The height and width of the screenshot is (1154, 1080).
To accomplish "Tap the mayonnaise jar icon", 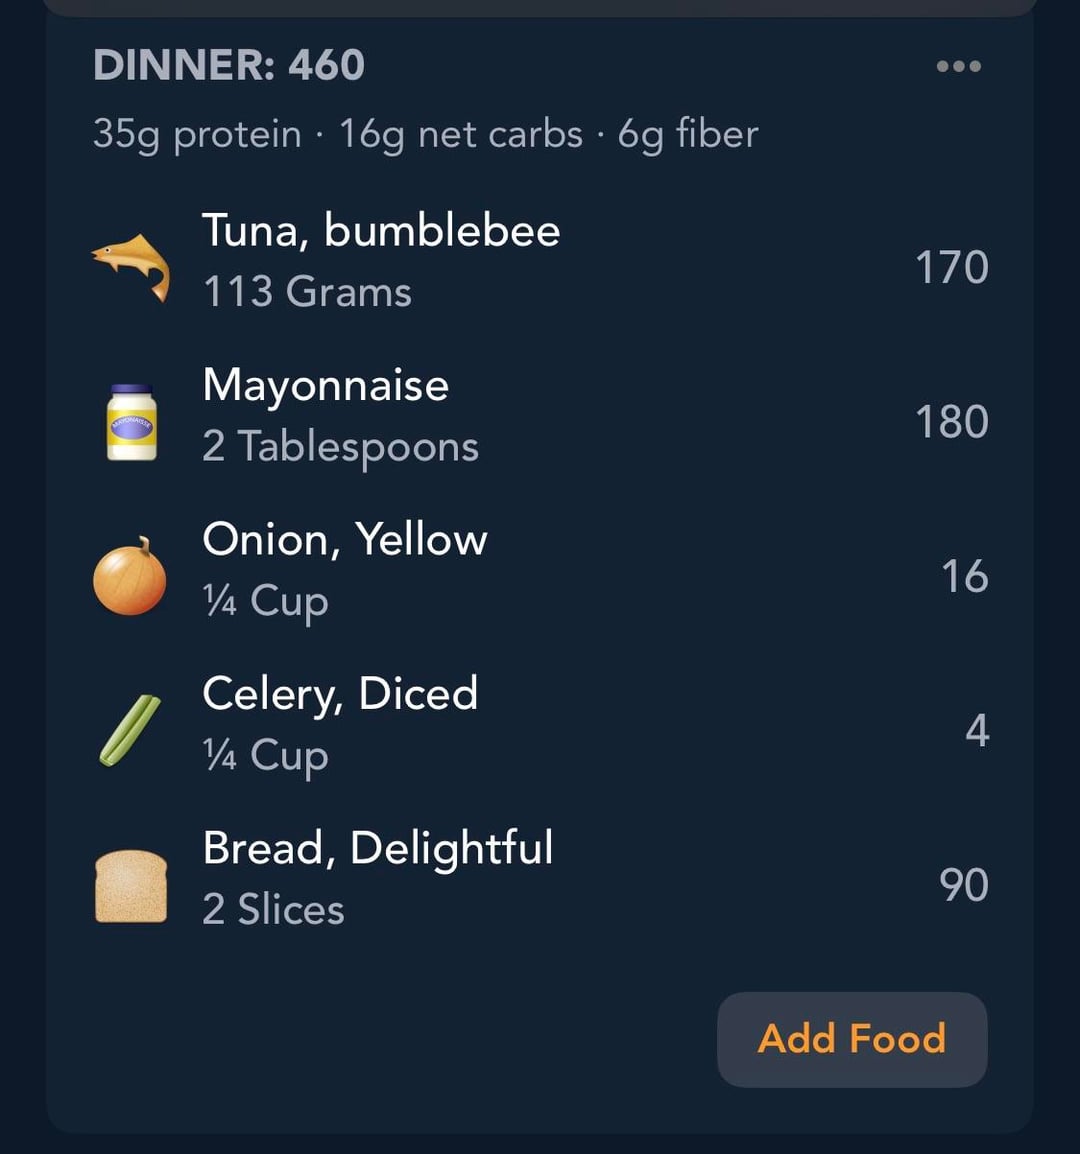I will (131, 422).
